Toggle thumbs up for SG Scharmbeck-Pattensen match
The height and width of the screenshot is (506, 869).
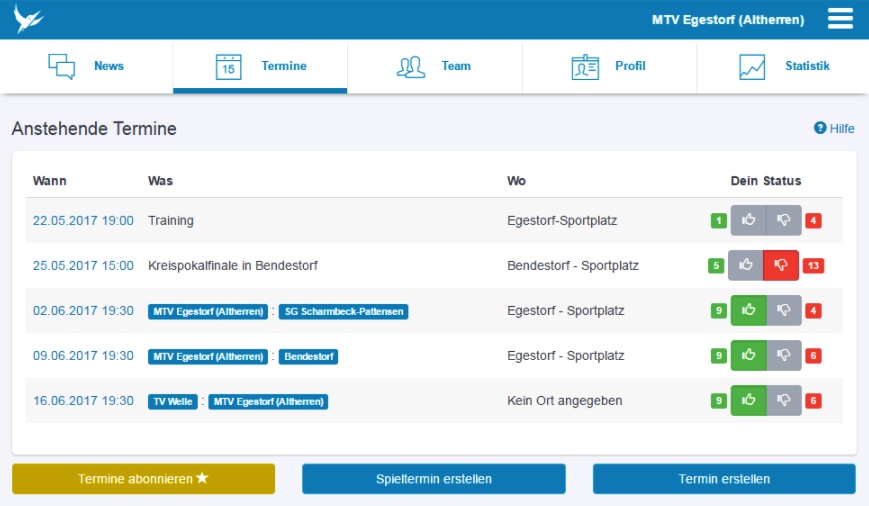pyautogui.click(x=748, y=310)
